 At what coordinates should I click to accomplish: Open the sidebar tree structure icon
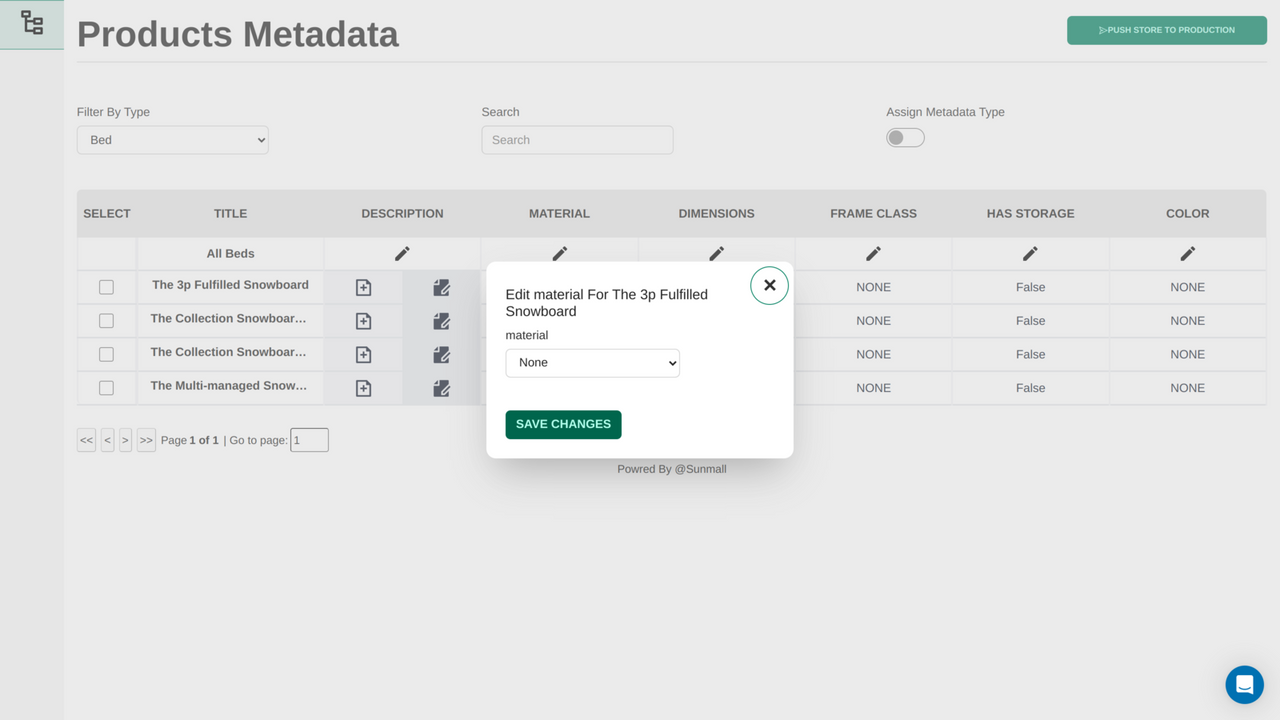click(x=31, y=22)
